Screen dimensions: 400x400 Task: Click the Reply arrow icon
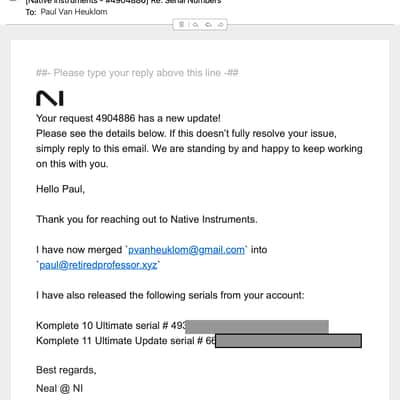[196, 25]
